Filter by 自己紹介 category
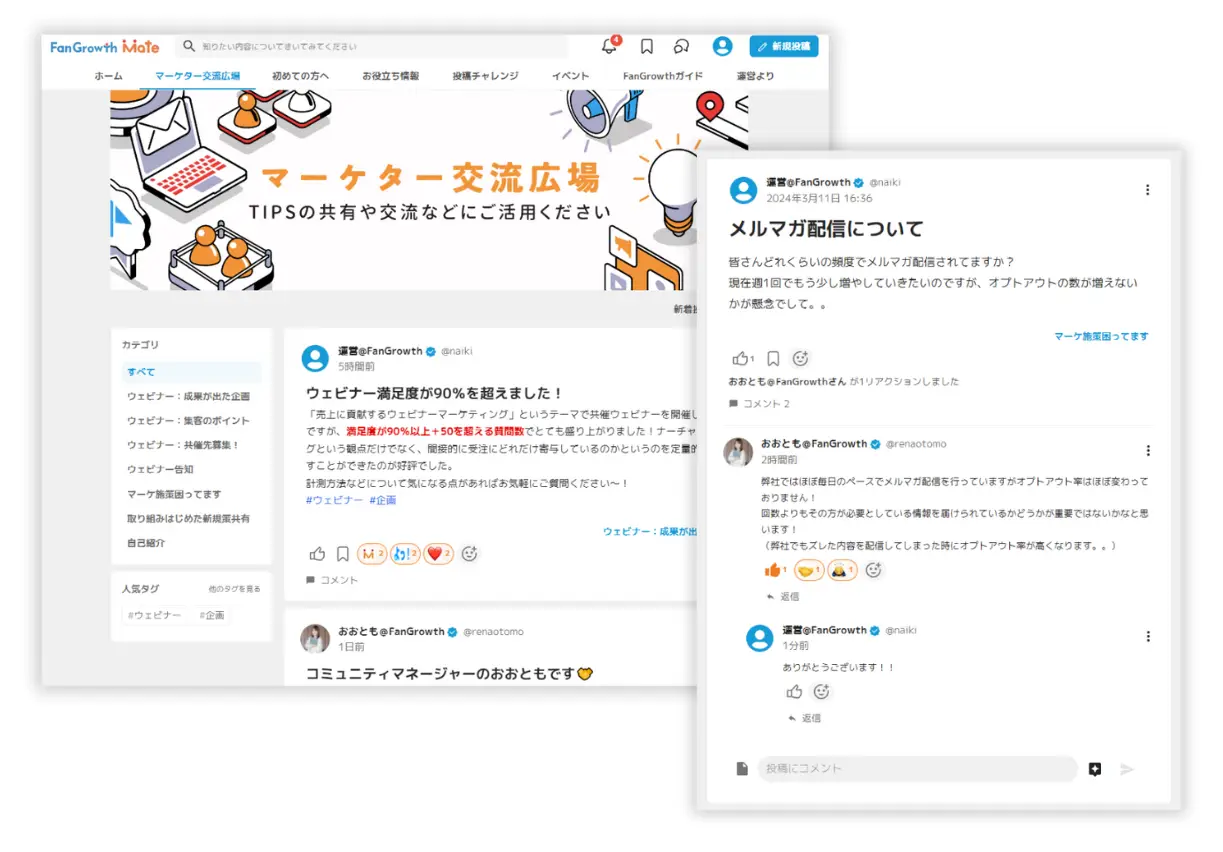The width and height of the screenshot is (1223, 852). 145,543
